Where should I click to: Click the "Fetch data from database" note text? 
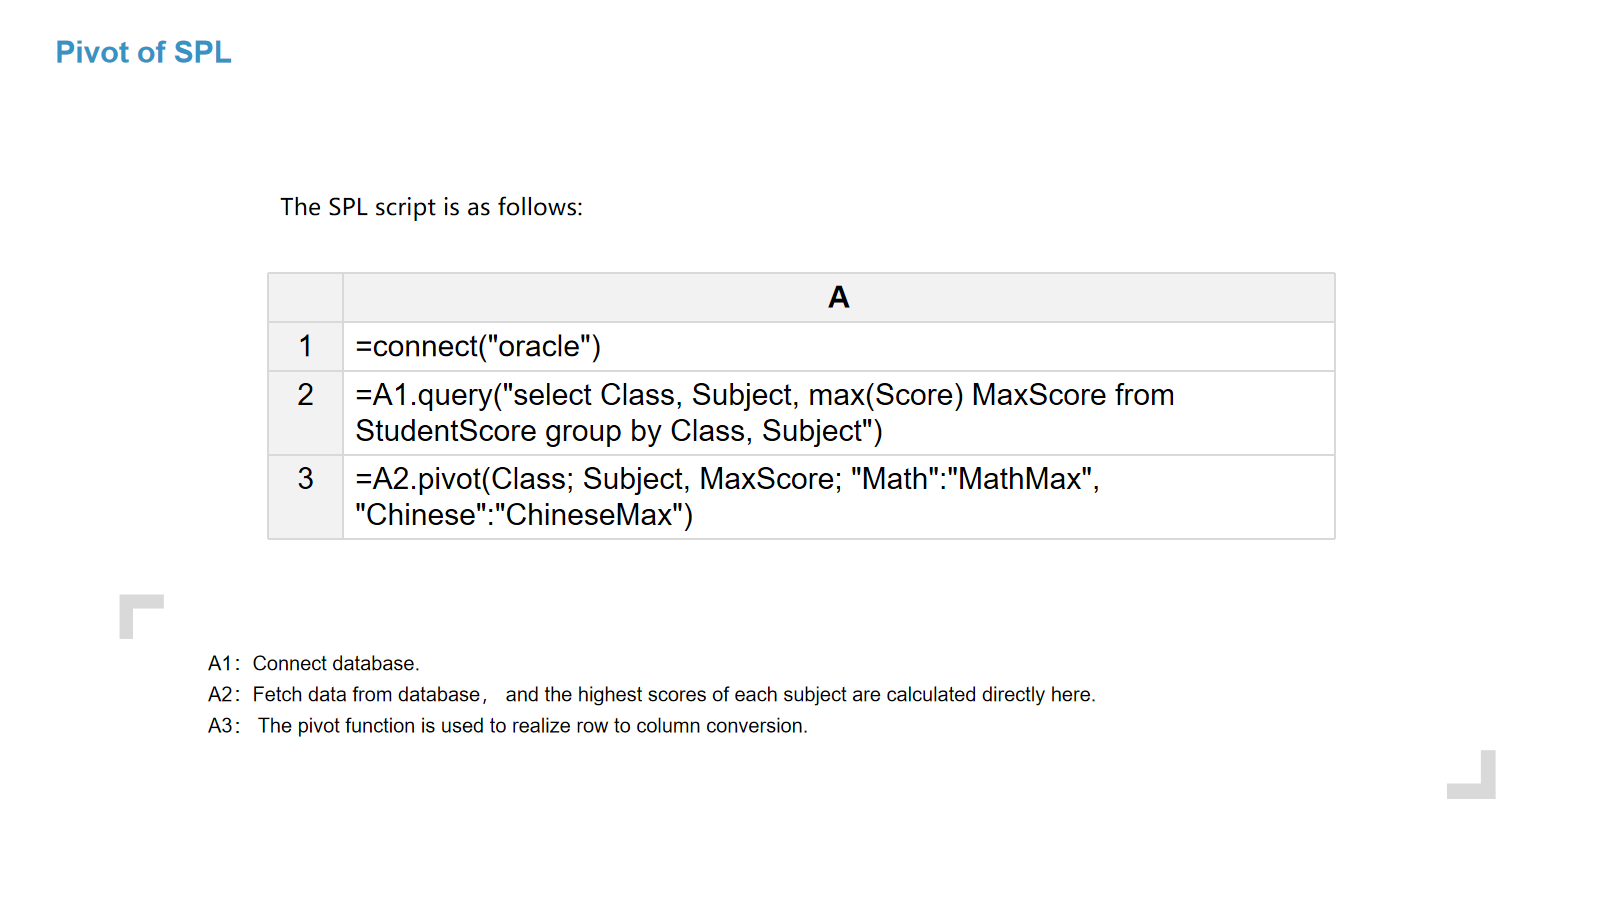click(x=366, y=695)
